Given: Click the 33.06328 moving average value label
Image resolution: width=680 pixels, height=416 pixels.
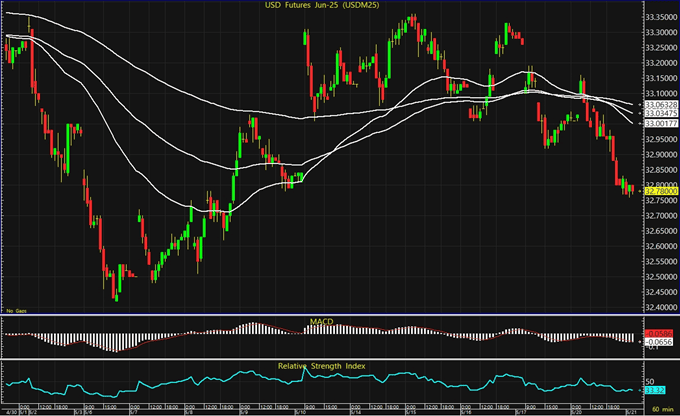Looking at the screenshot, I should click(x=658, y=104).
